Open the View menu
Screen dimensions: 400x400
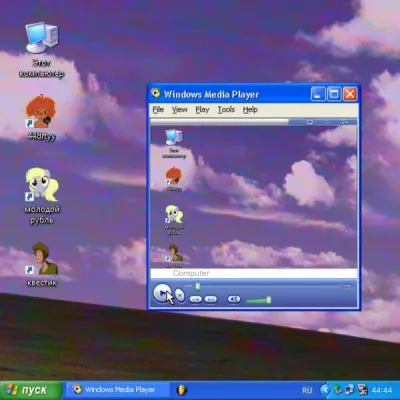click(179, 110)
